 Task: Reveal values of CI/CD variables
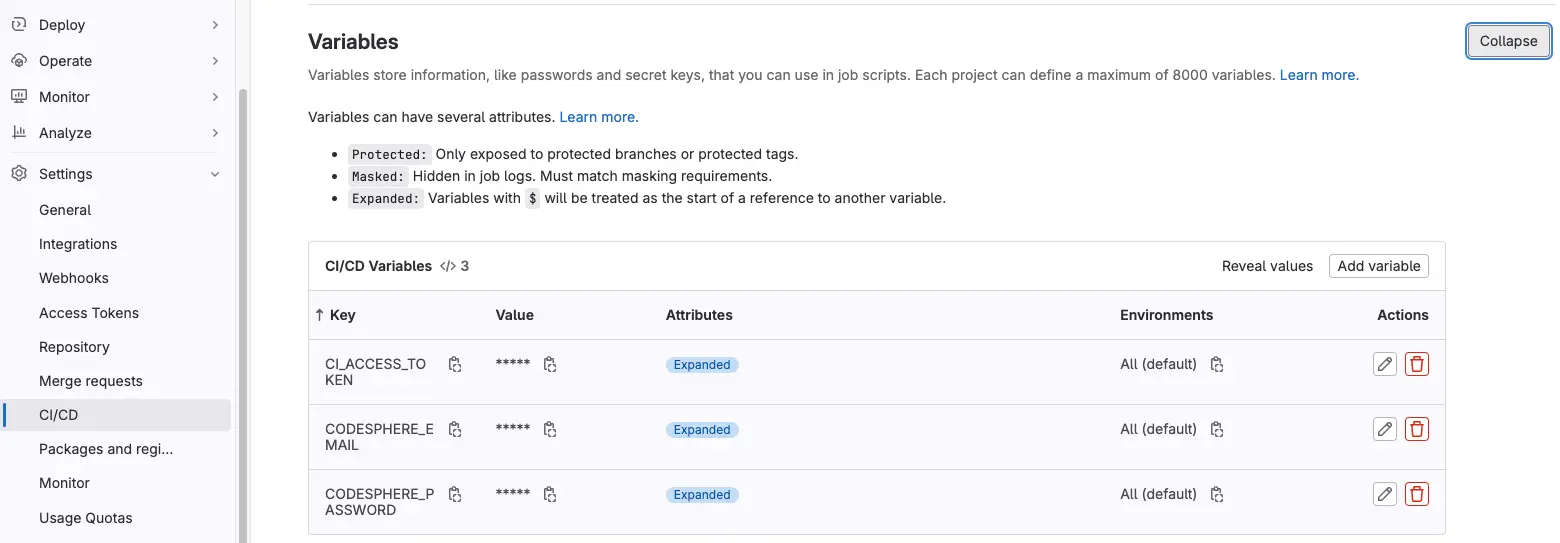[x=1267, y=266]
